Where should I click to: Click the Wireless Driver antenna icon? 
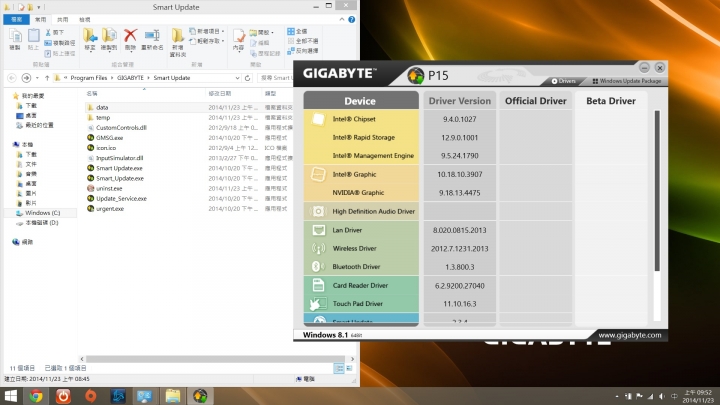[318, 248]
